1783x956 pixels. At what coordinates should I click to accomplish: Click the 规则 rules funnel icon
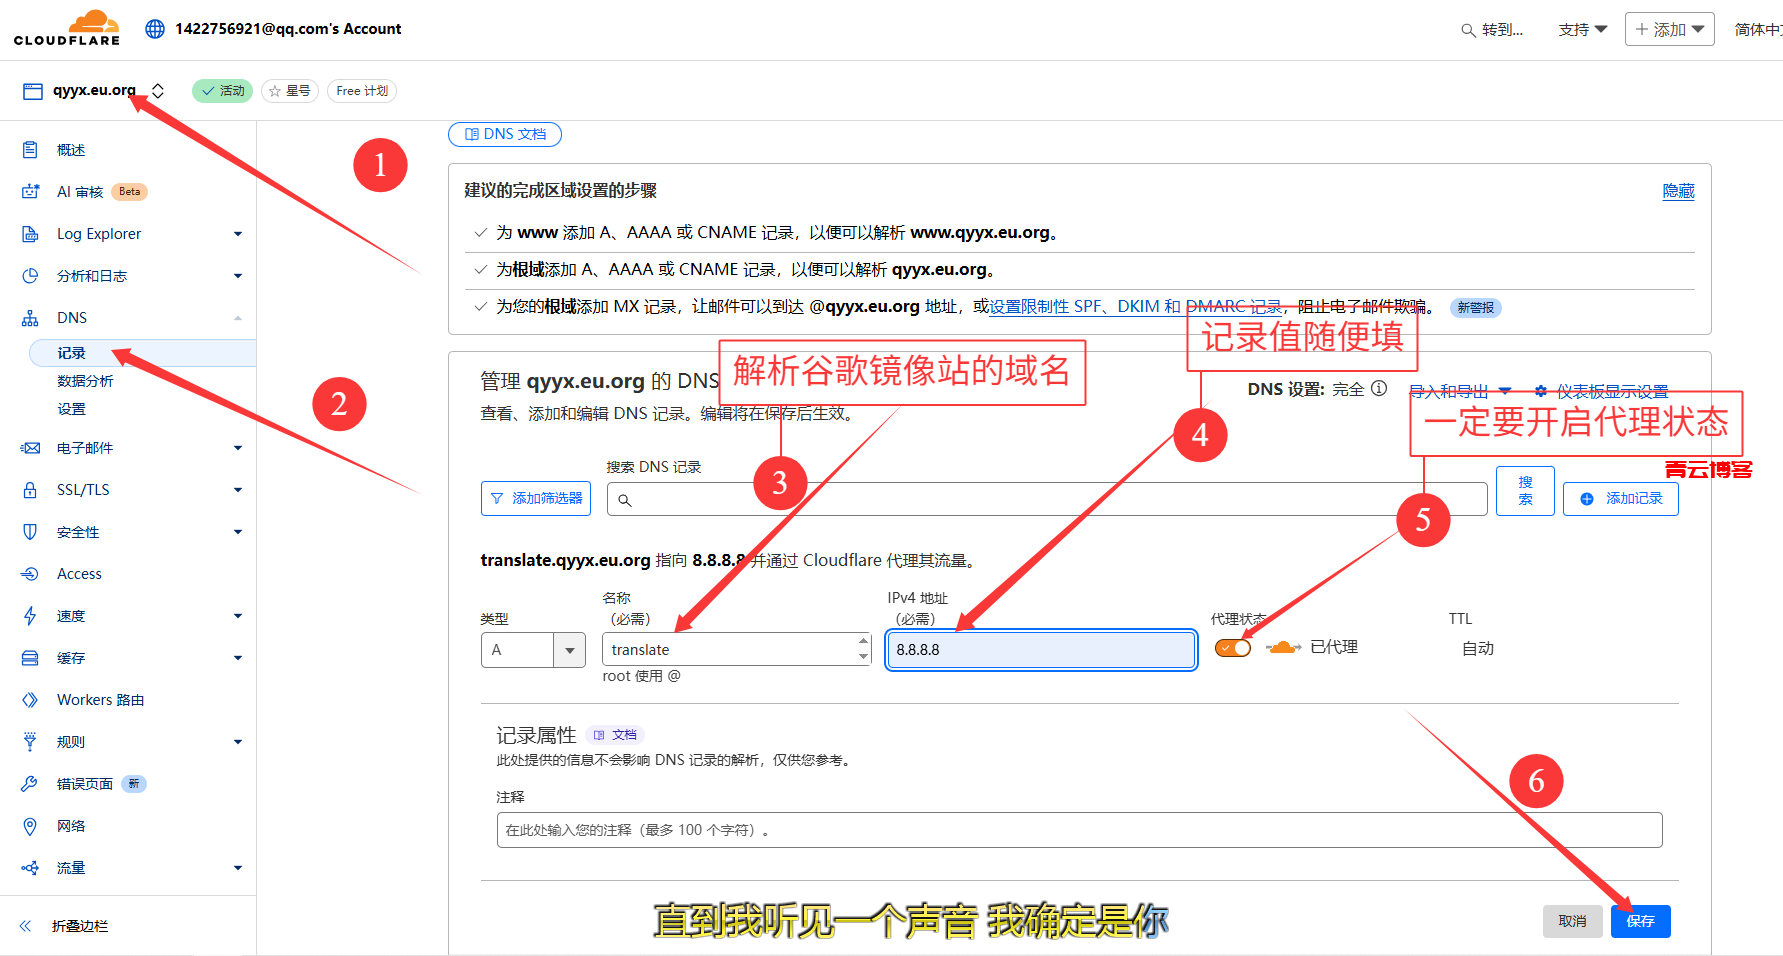(30, 742)
